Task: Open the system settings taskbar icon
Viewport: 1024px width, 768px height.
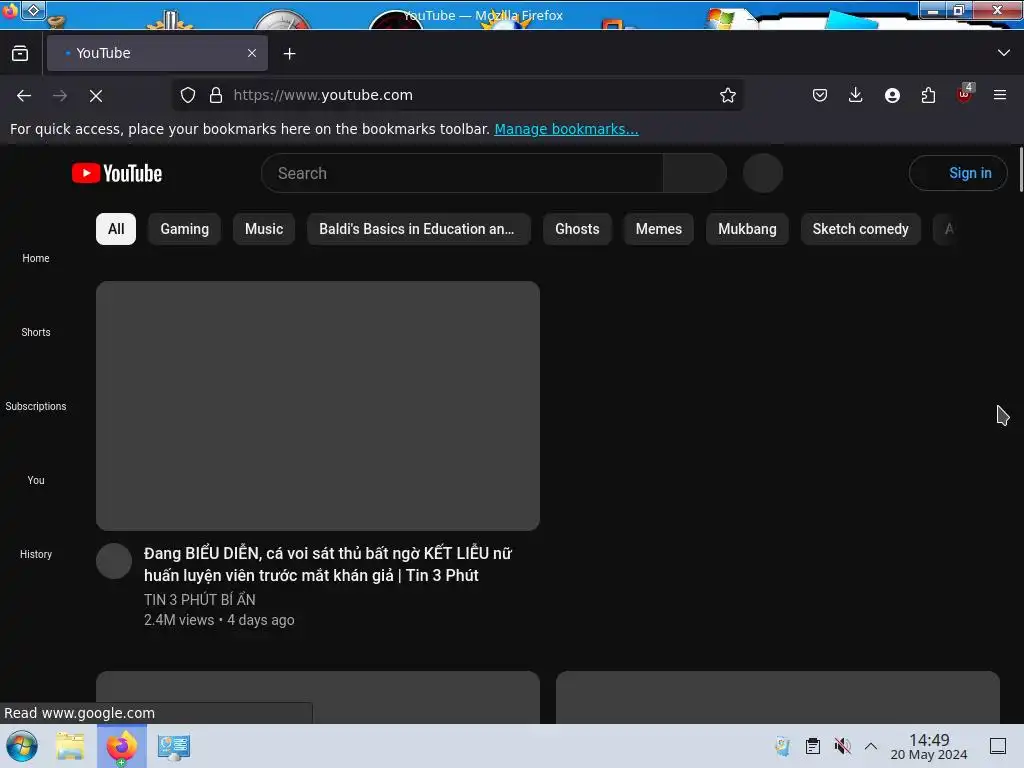Action: tap(174, 746)
